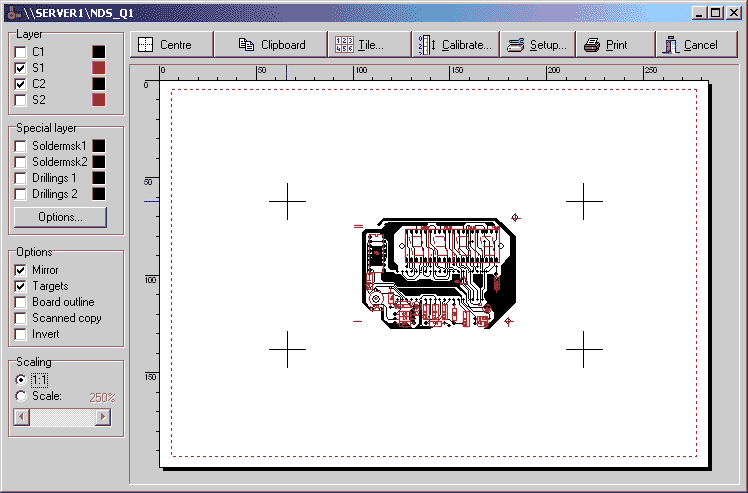Select the 1:1 scaling radio button

21,380
